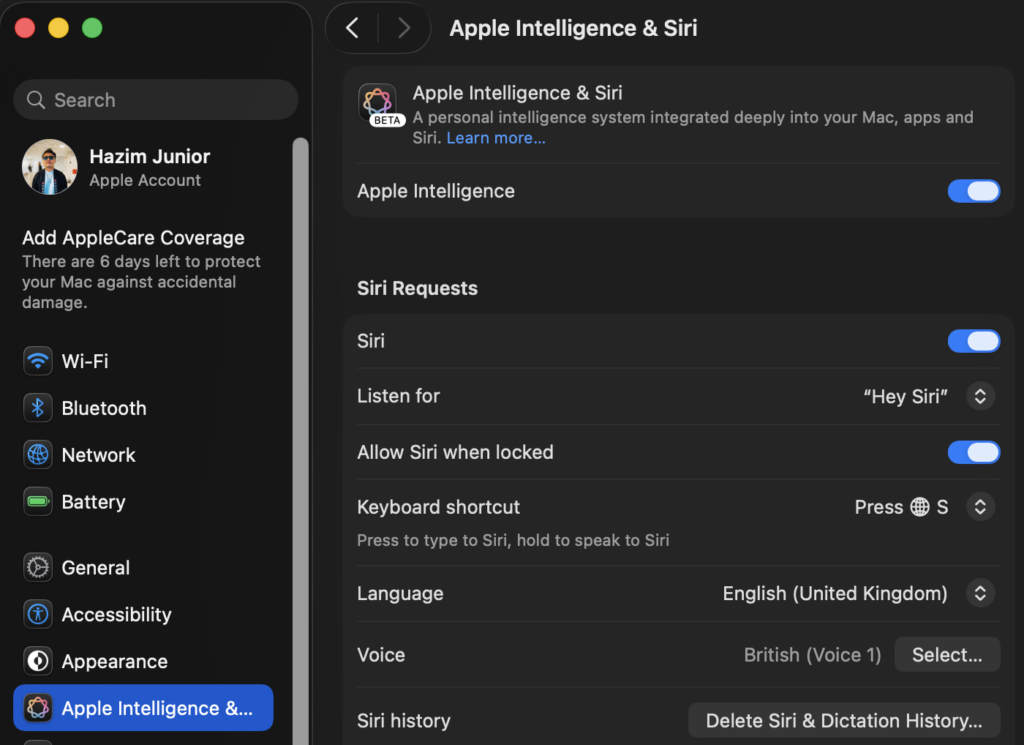Open Appearance settings

tap(143, 661)
